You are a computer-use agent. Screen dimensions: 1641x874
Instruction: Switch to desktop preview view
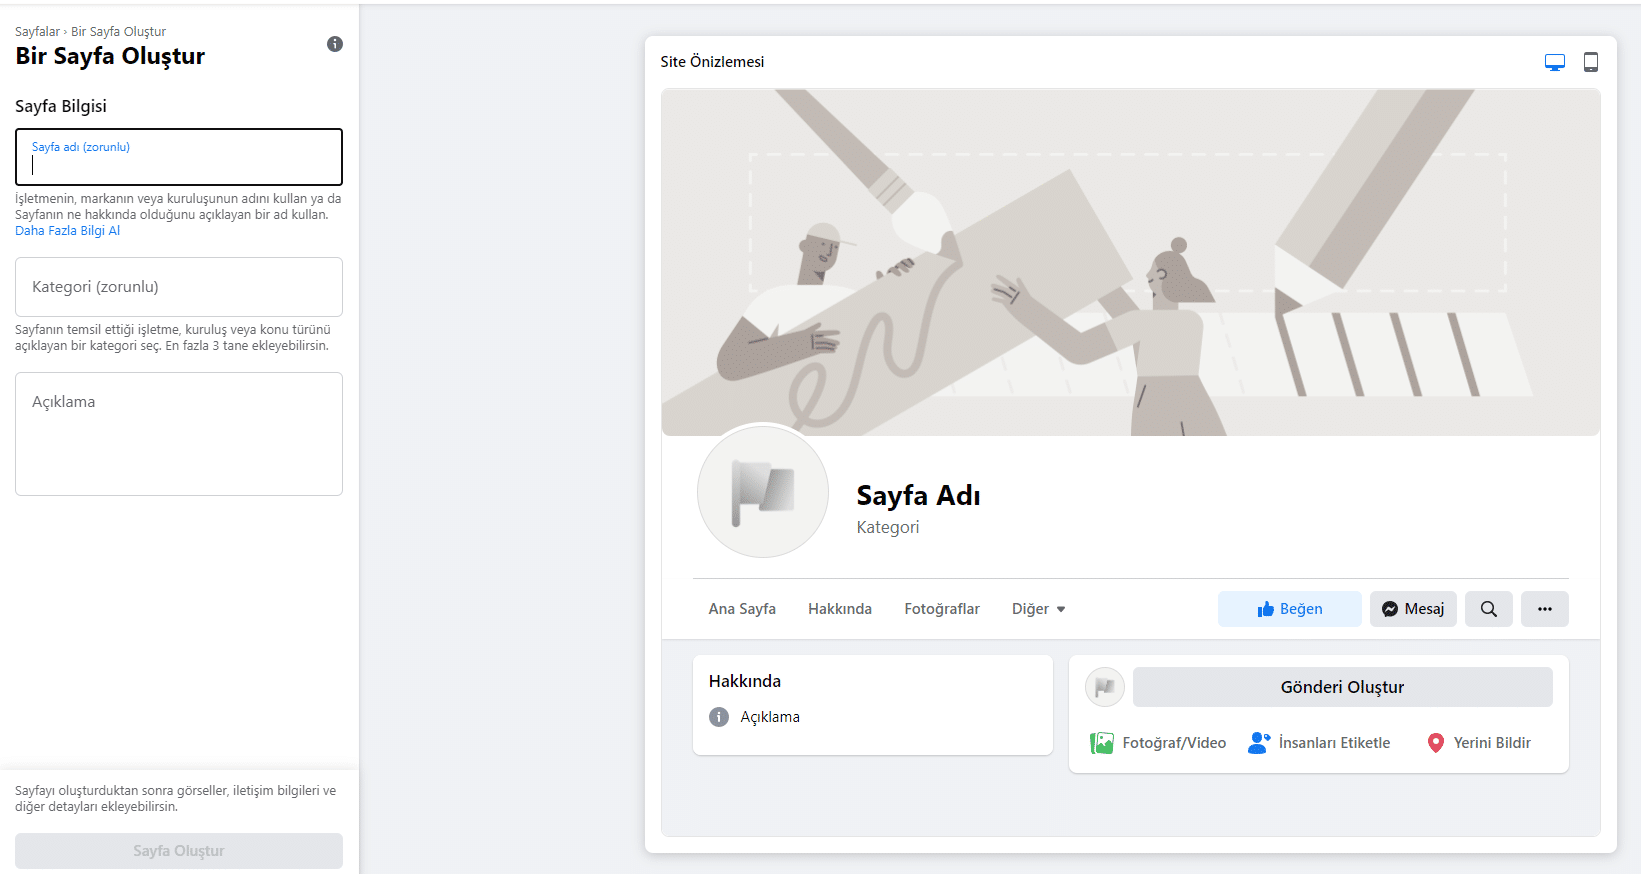(x=1554, y=62)
